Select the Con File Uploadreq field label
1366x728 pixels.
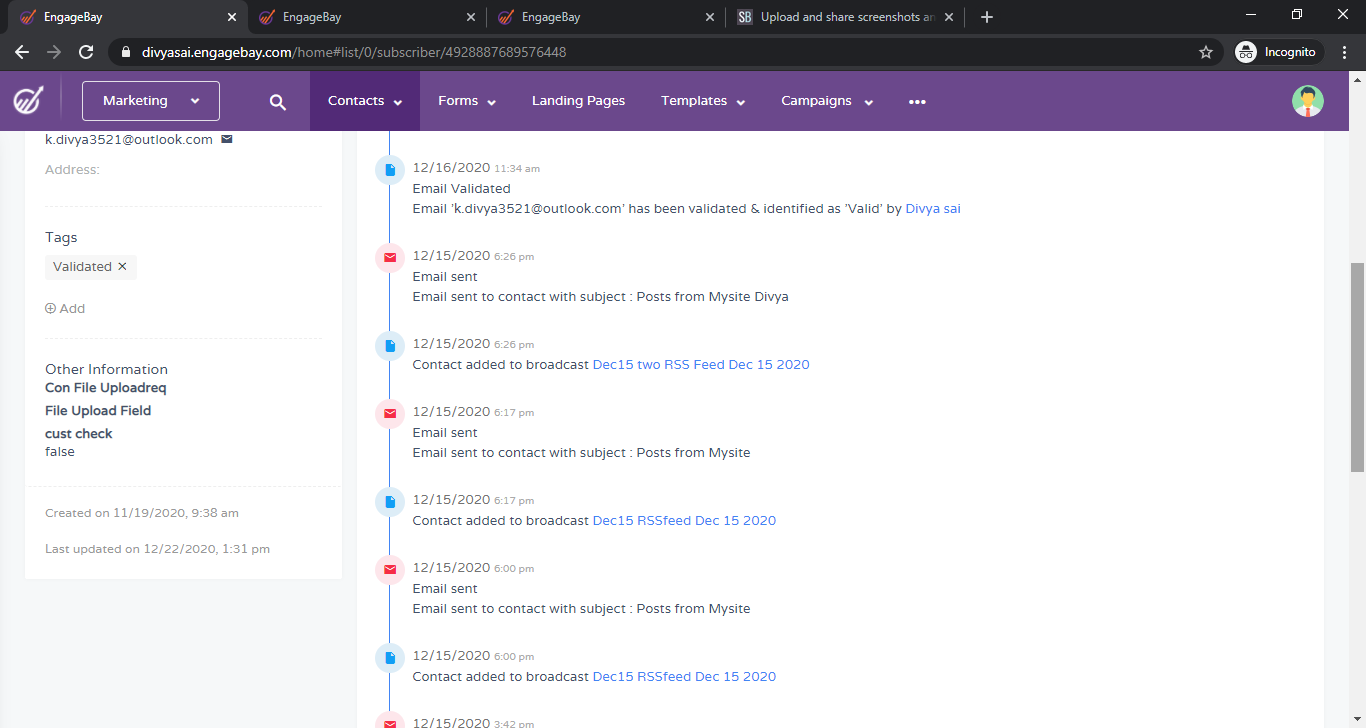coord(106,387)
